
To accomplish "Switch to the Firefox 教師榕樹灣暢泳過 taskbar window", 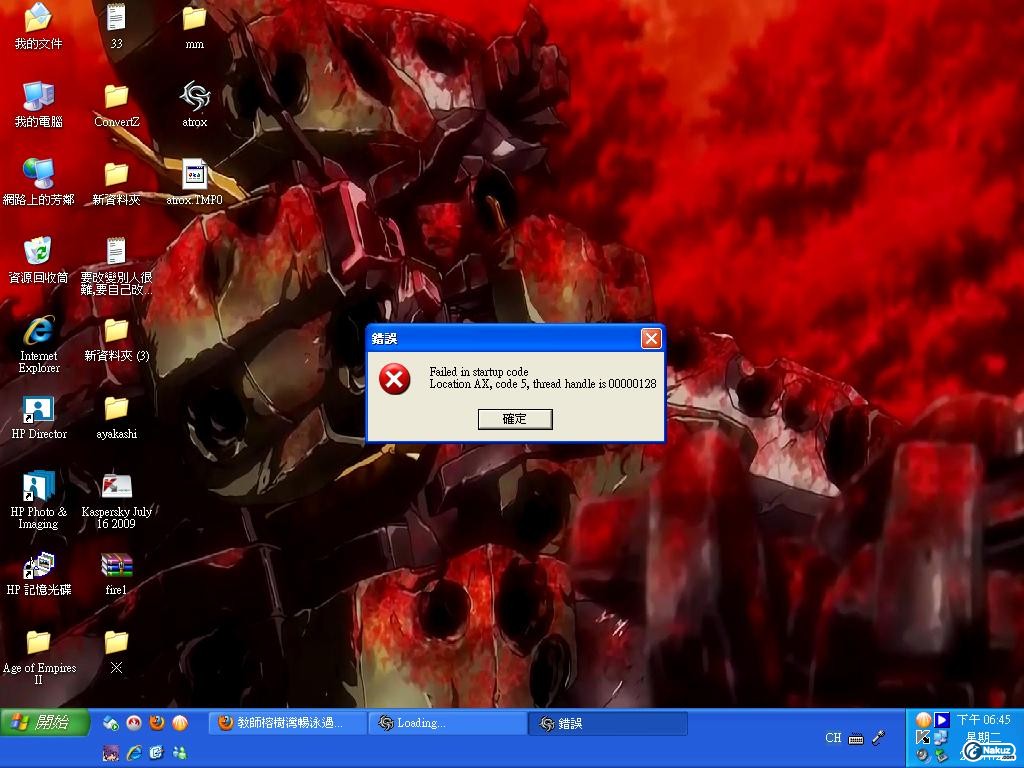I will pos(288,723).
